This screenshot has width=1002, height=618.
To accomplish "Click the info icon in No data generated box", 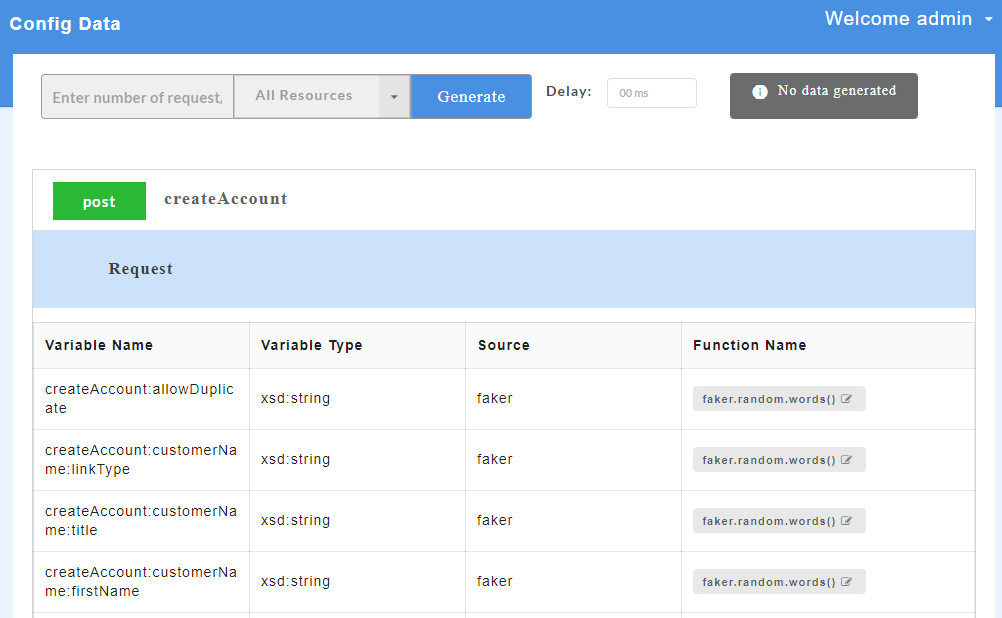I will point(760,90).
